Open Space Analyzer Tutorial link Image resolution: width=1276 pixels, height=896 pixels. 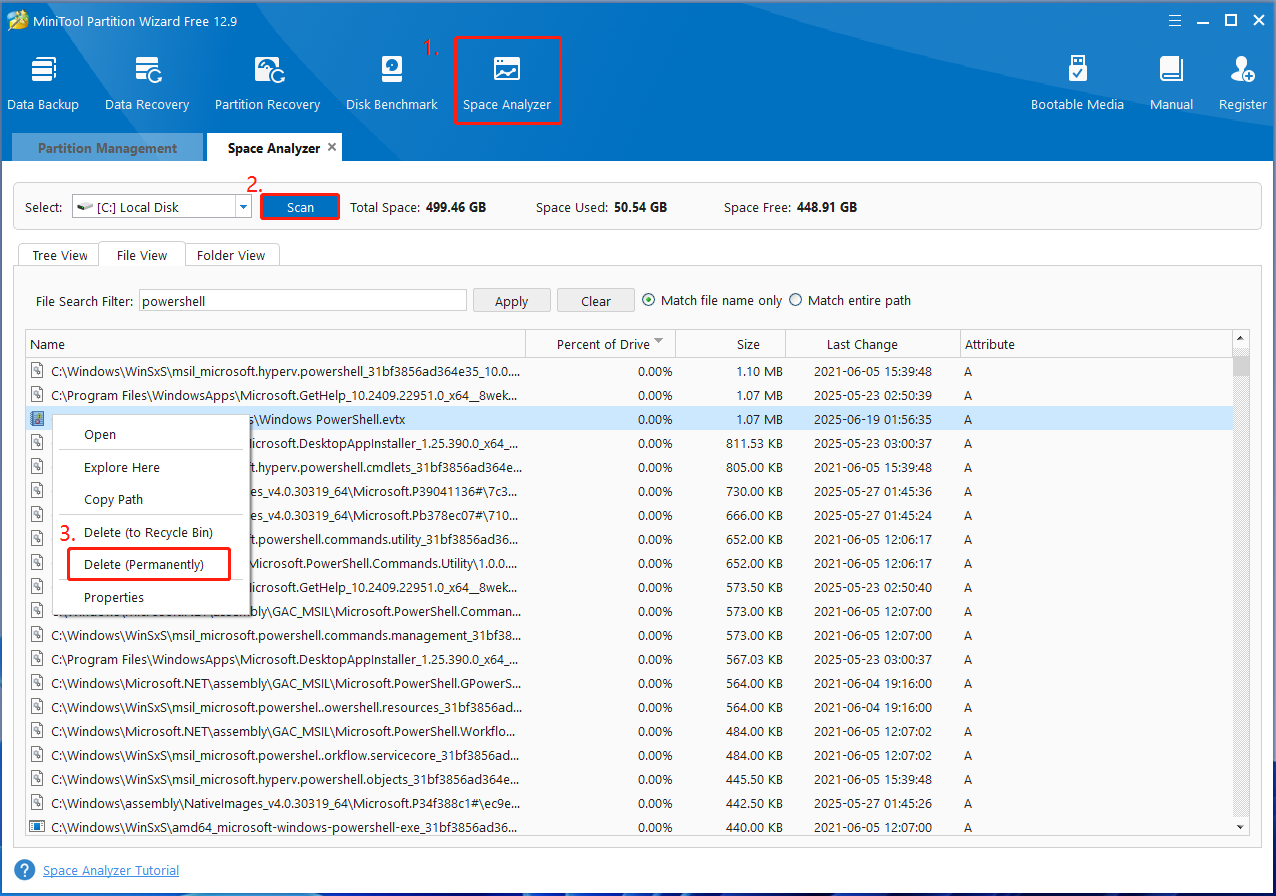coord(111,870)
